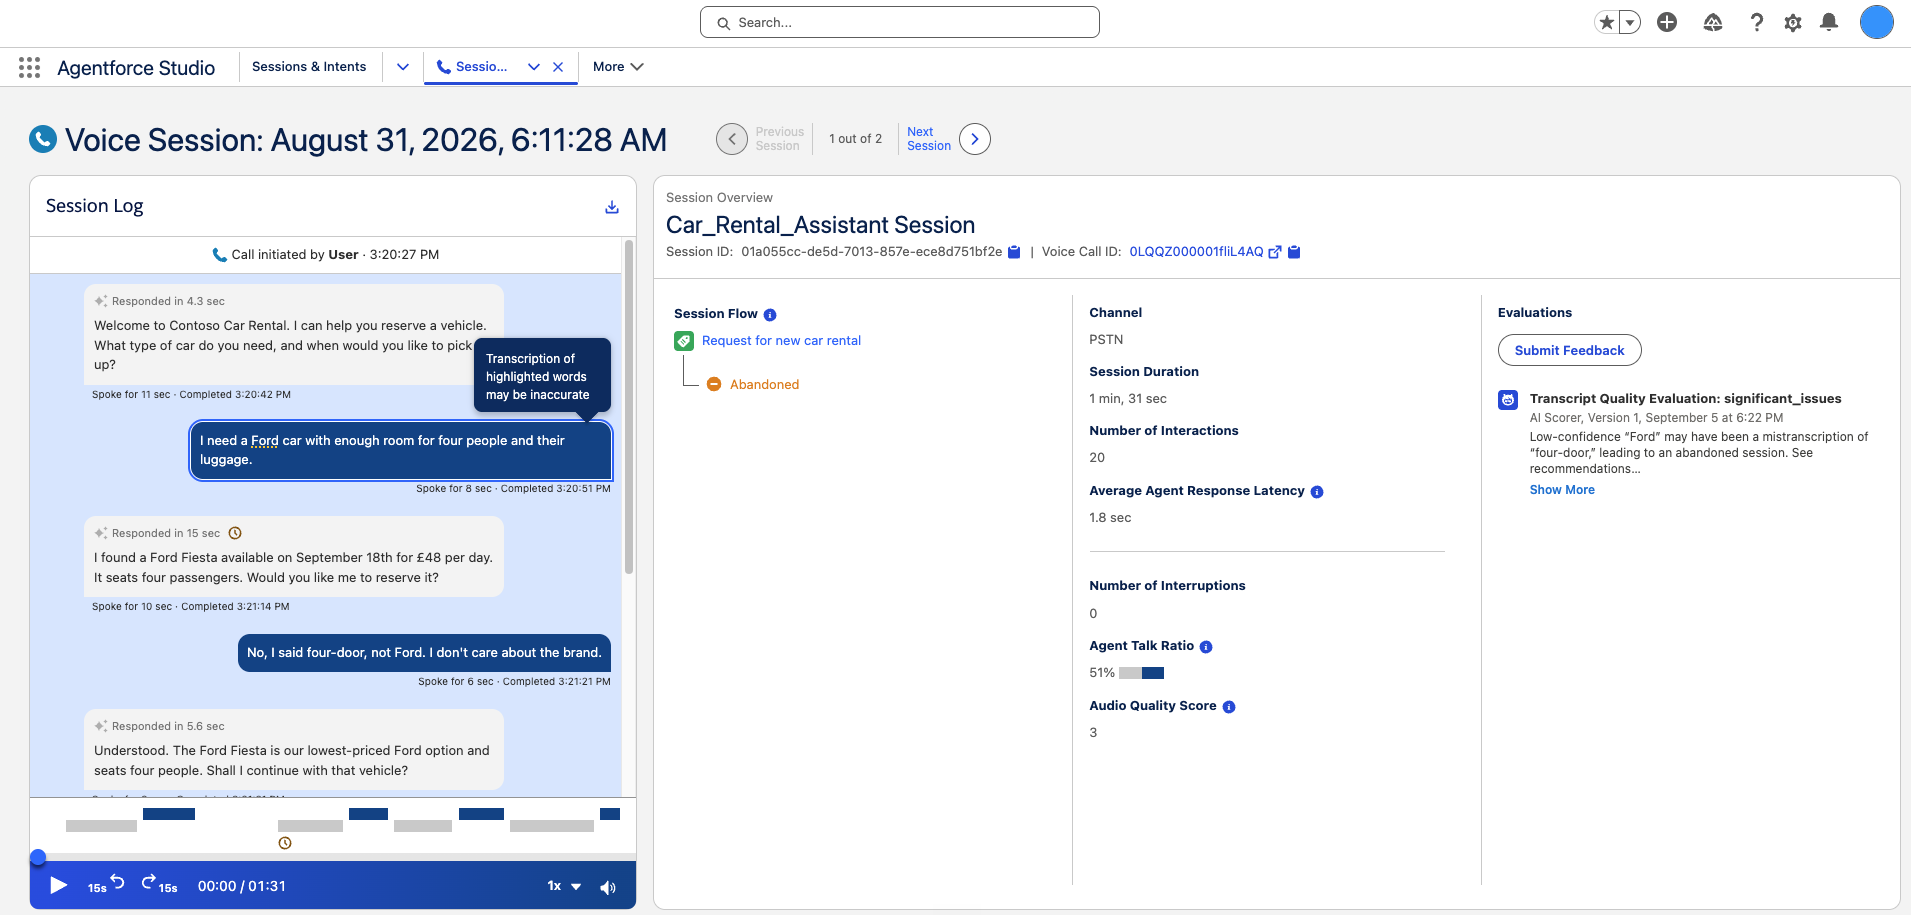Select the highlighted Ford car user message
This screenshot has width=1911, height=915.
tap(401, 450)
